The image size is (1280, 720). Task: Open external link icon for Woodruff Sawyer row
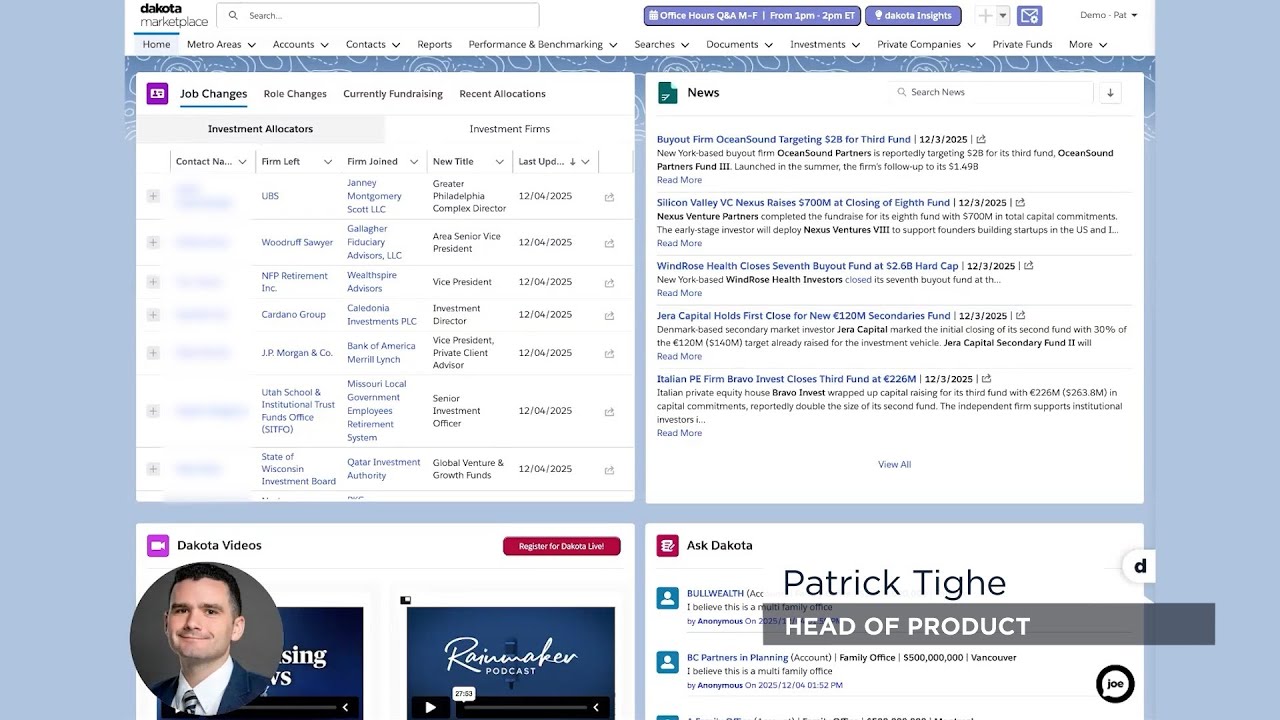point(609,243)
